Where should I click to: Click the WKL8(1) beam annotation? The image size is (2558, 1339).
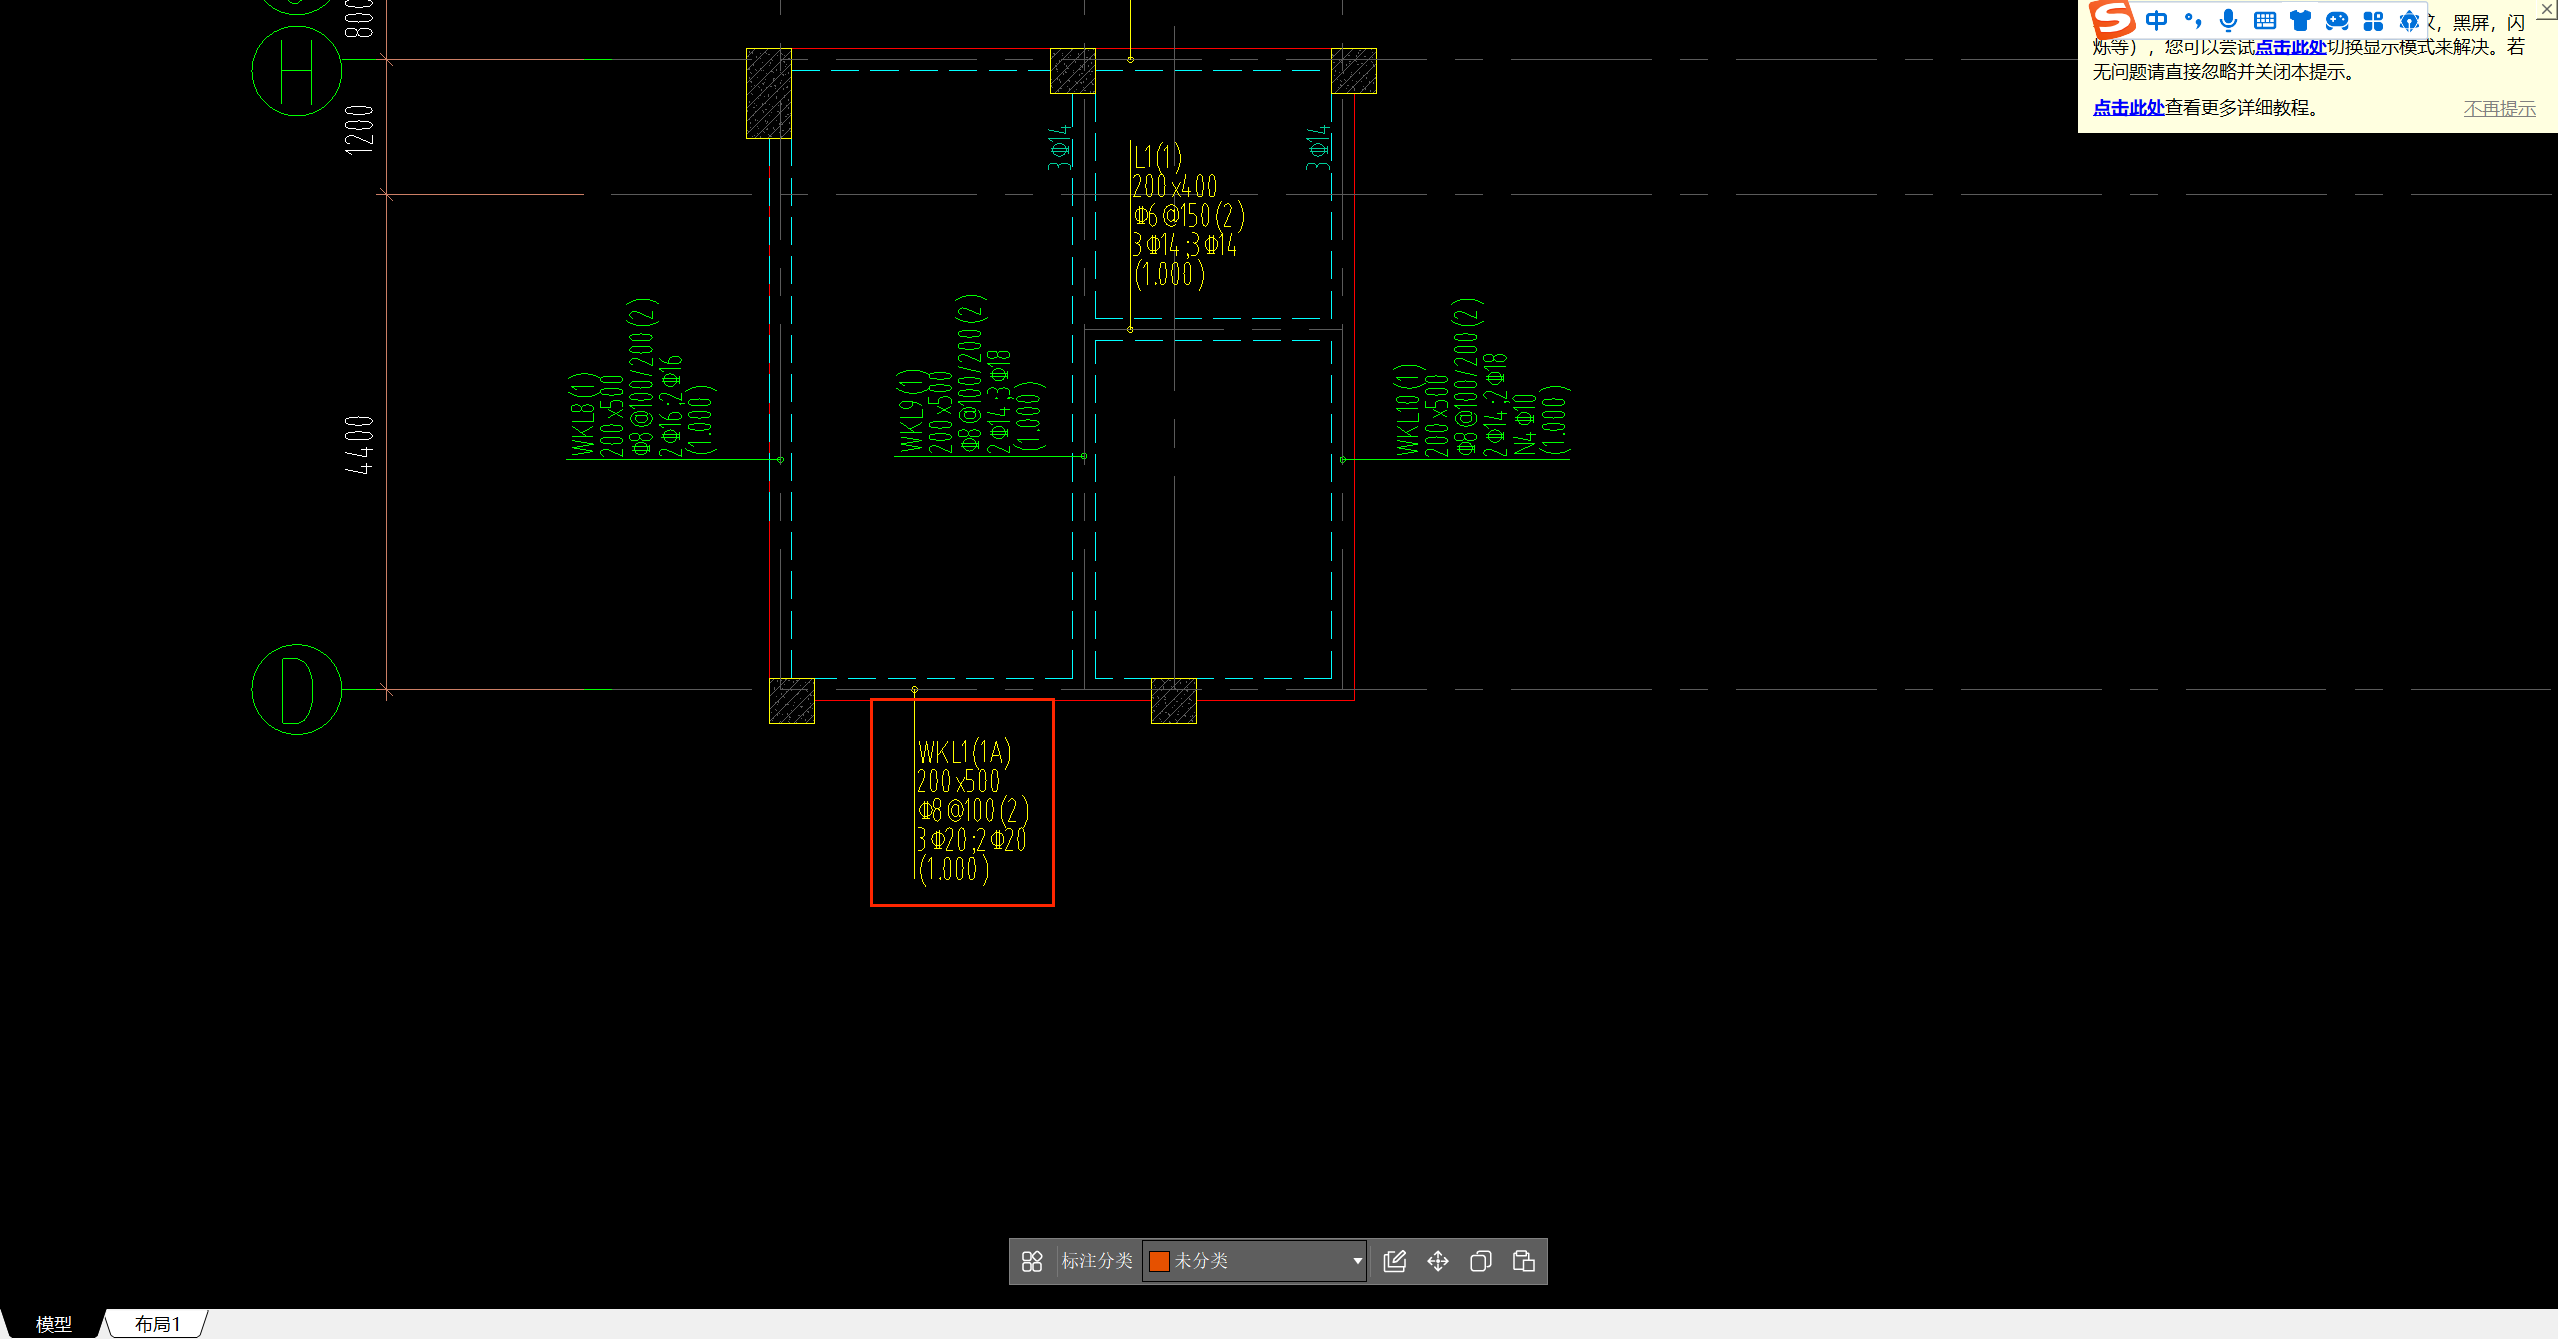pyautogui.click(x=642, y=379)
